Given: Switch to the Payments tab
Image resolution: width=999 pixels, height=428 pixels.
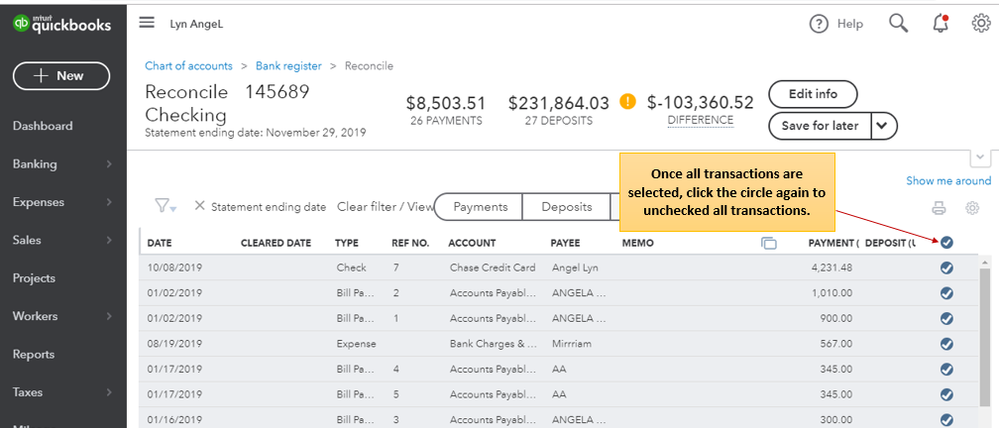Looking at the screenshot, I should [480, 207].
